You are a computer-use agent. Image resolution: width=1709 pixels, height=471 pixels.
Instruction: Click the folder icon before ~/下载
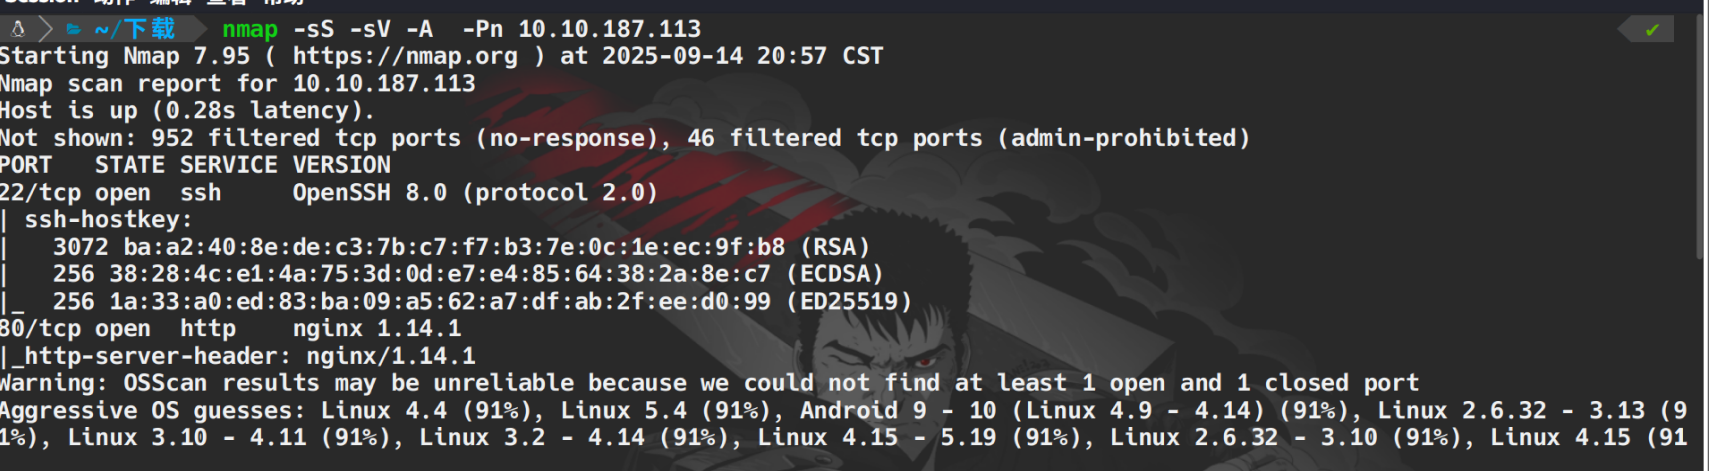click(x=73, y=29)
